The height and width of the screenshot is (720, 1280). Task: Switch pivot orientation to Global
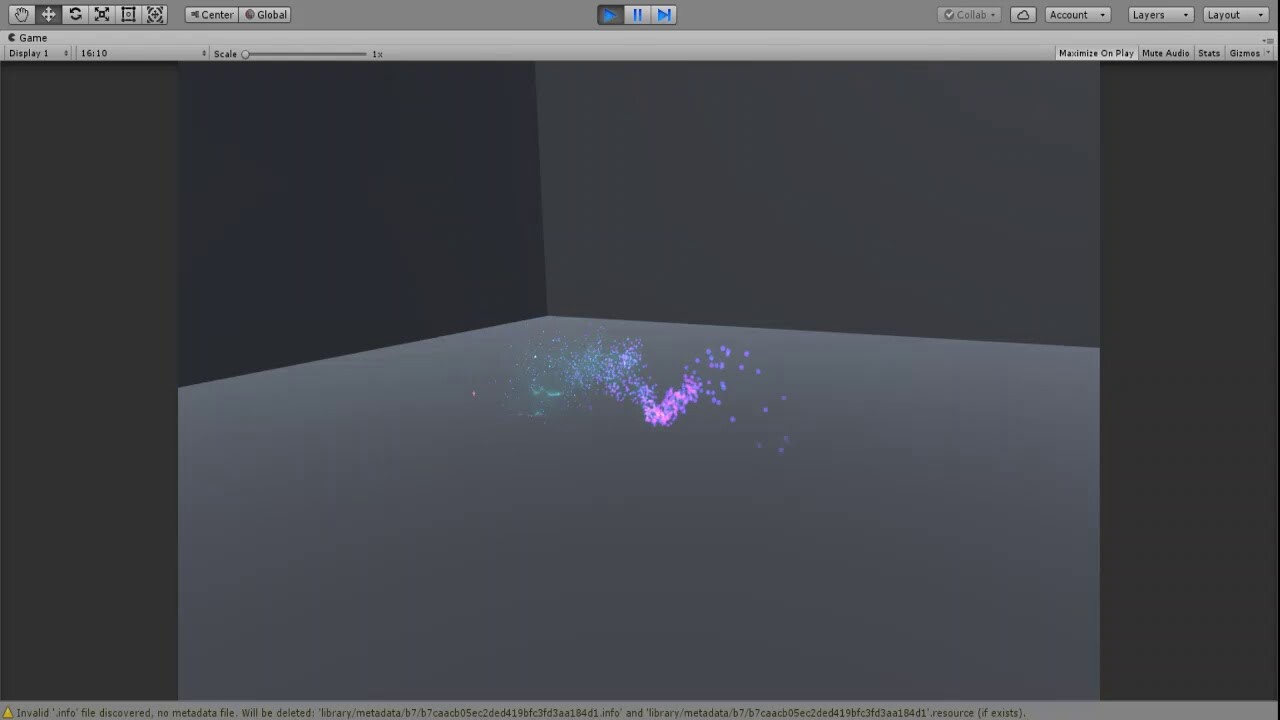click(x=265, y=14)
